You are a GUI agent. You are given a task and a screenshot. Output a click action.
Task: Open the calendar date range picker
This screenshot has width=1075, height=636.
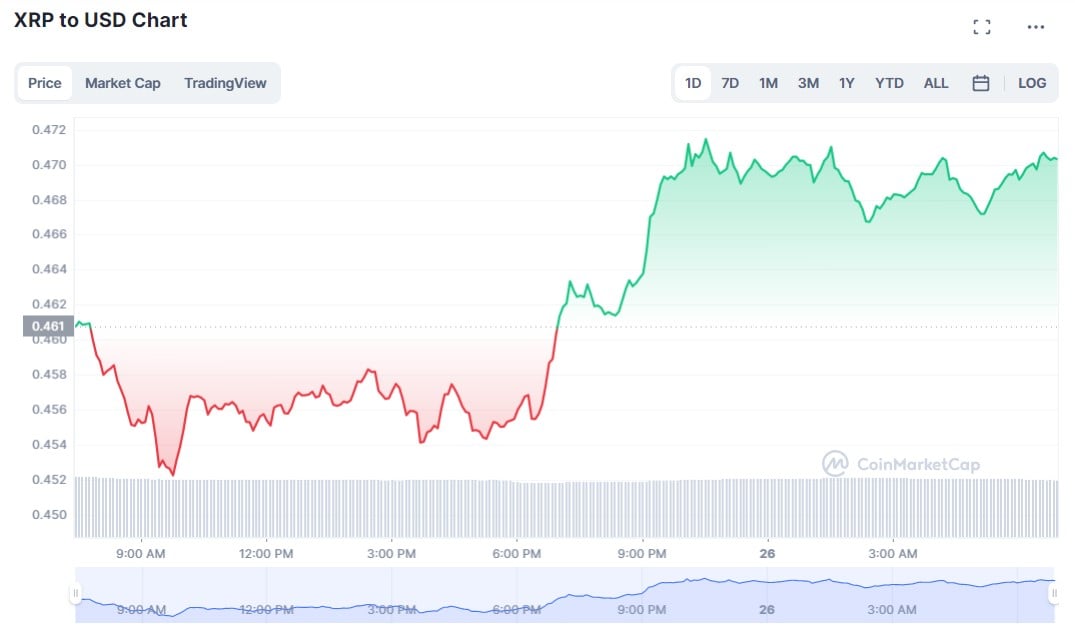pyautogui.click(x=981, y=83)
